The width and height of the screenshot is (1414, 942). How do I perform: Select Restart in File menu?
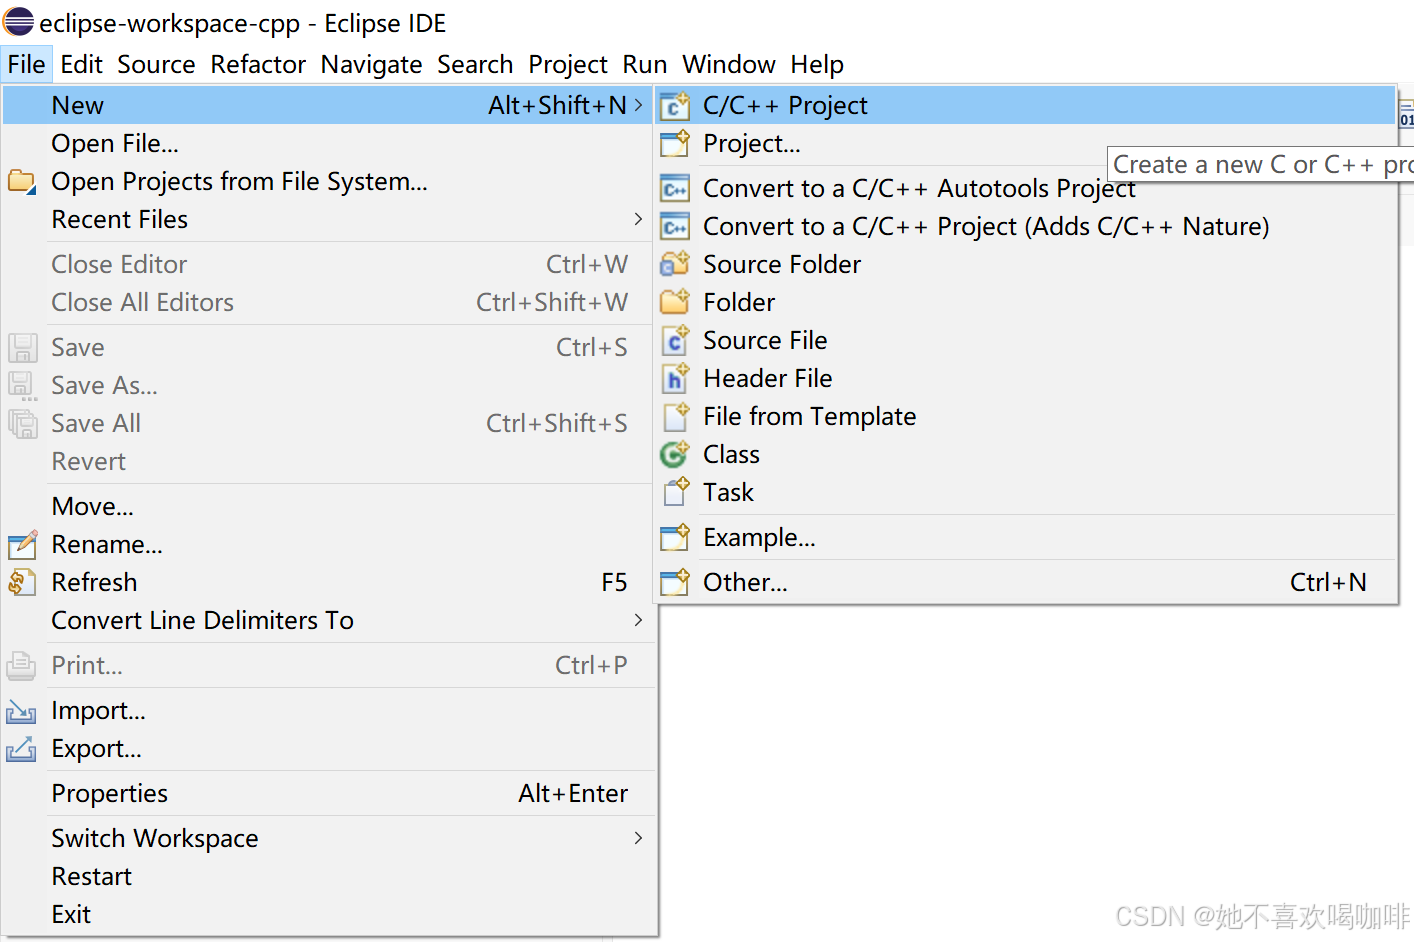[x=329, y=876]
